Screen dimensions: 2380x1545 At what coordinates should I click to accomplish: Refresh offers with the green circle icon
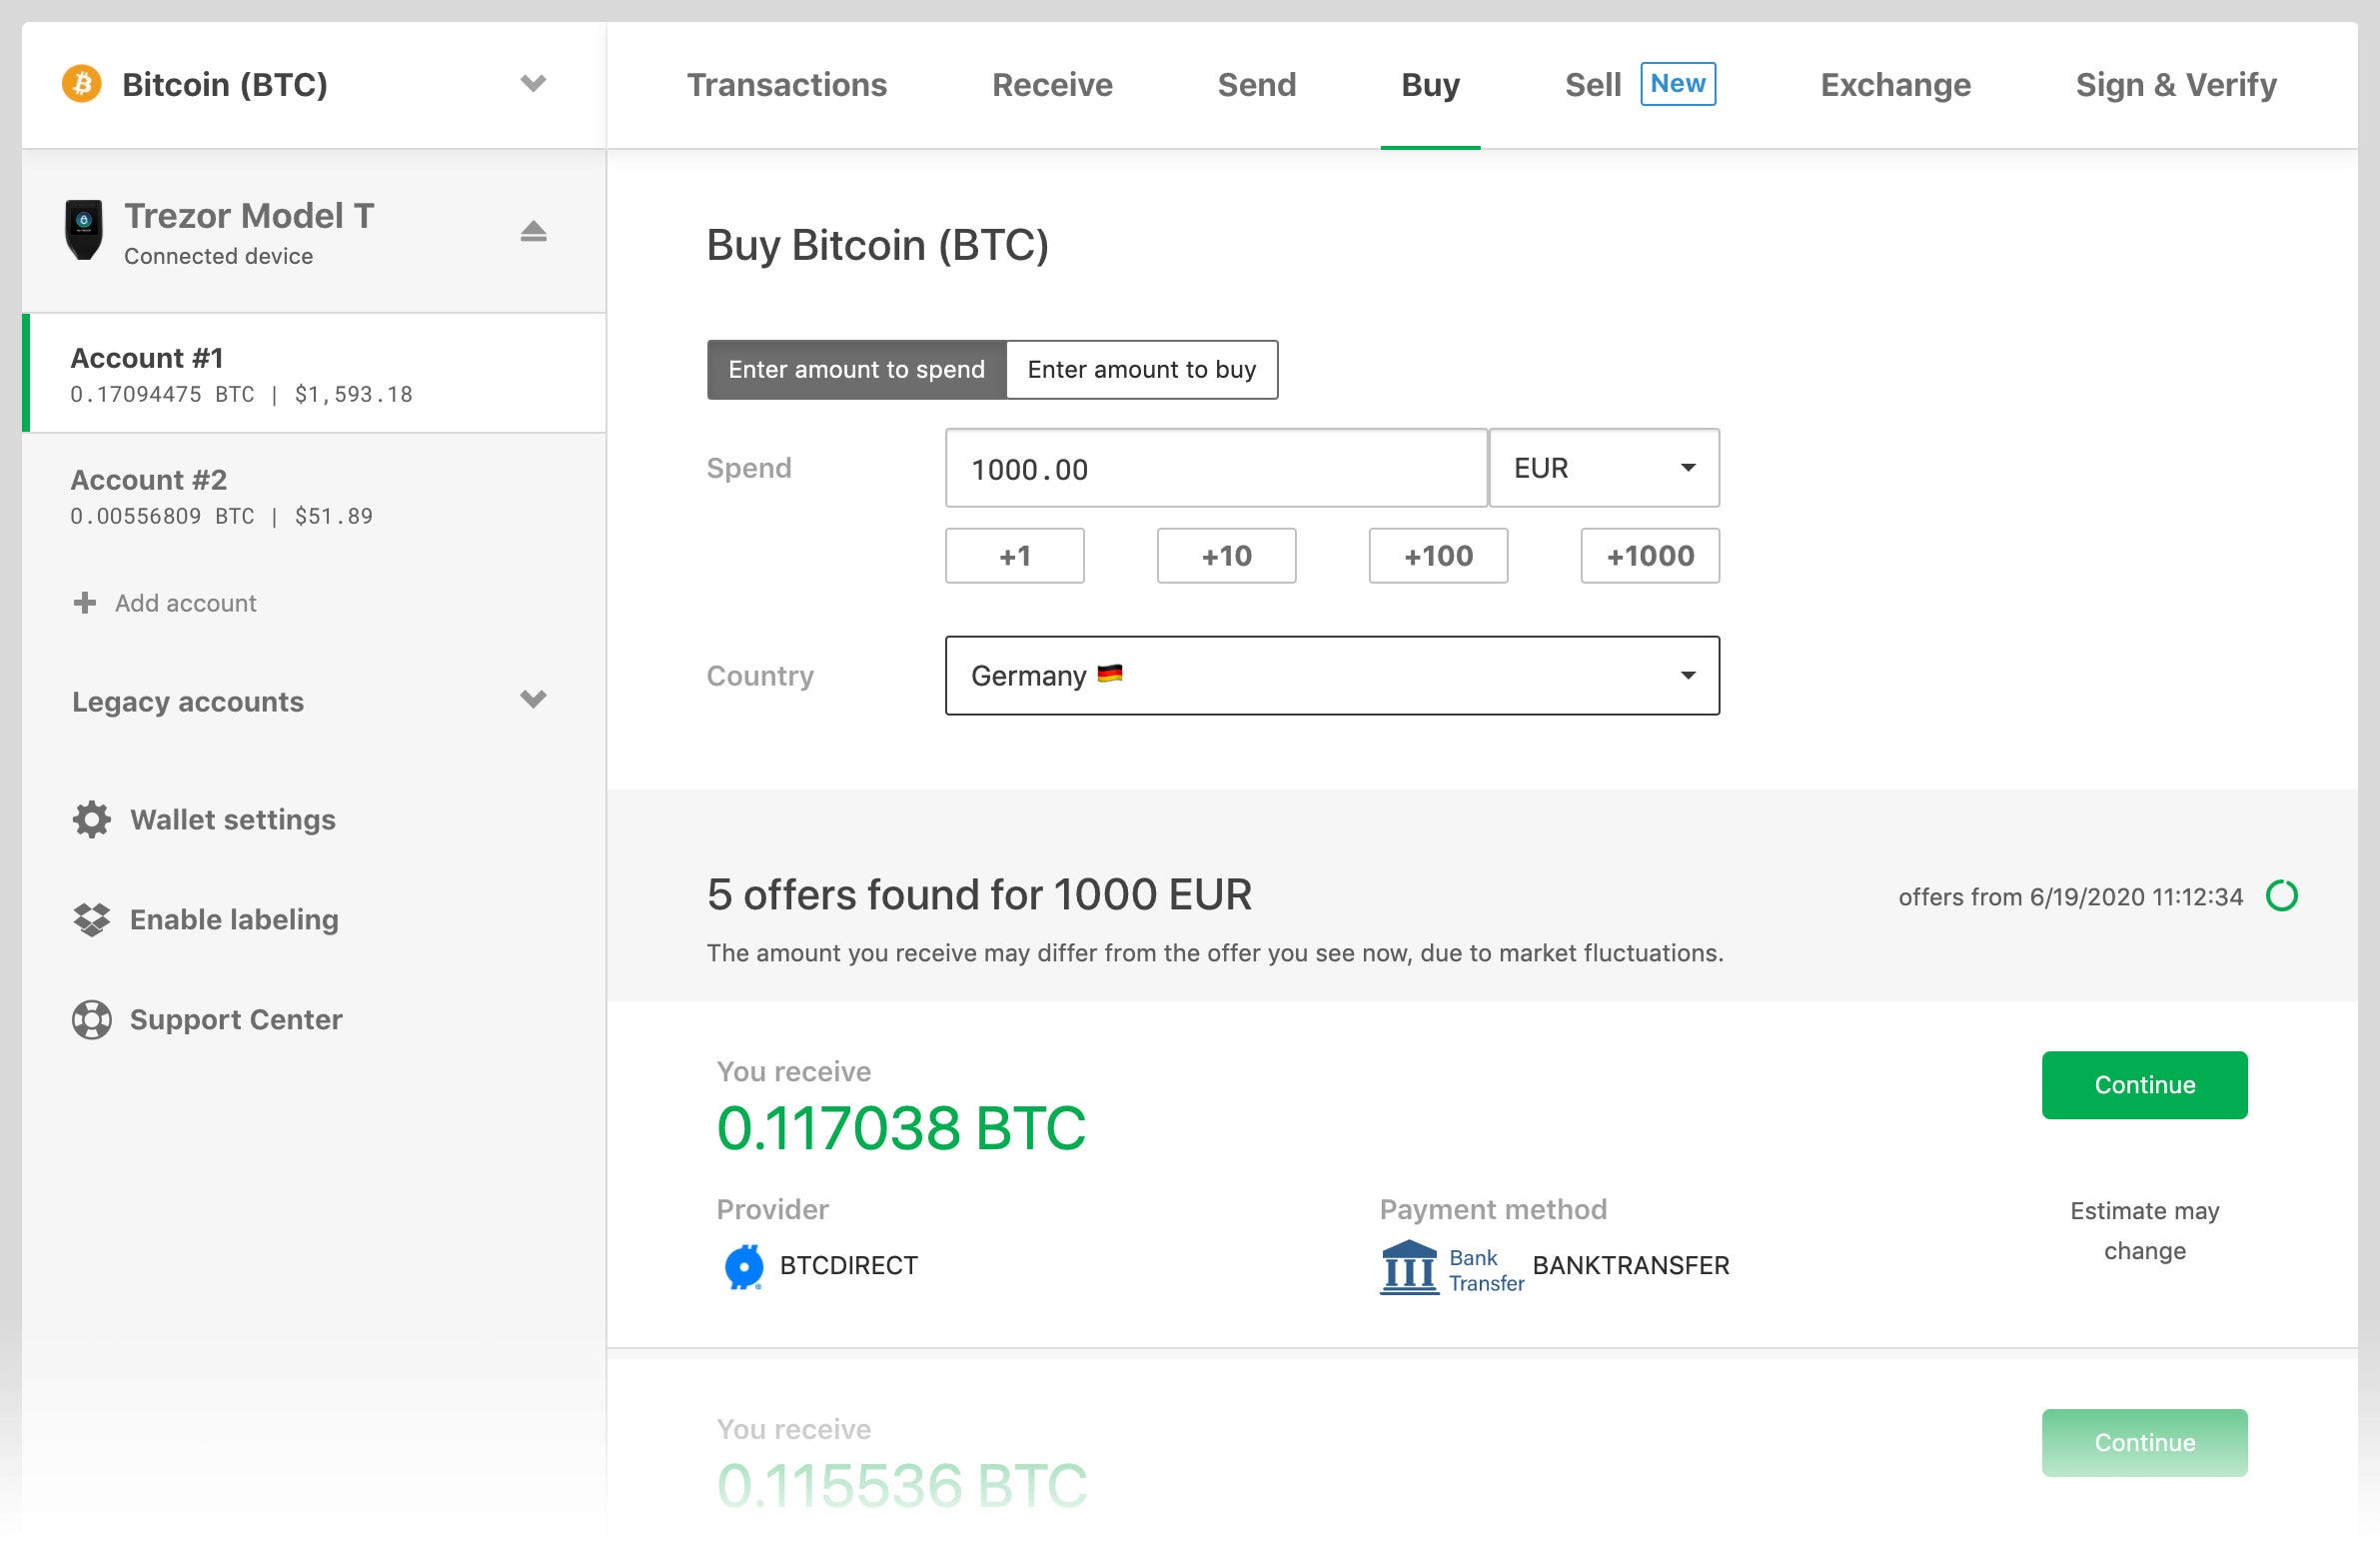pyautogui.click(x=2282, y=896)
